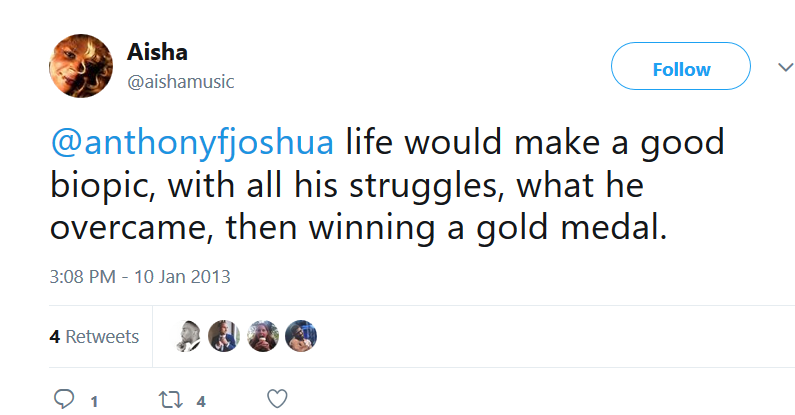The width and height of the screenshot is (795, 415).
Task: Open the second retweeter's avatar in blue suit
Action: coord(226,336)
